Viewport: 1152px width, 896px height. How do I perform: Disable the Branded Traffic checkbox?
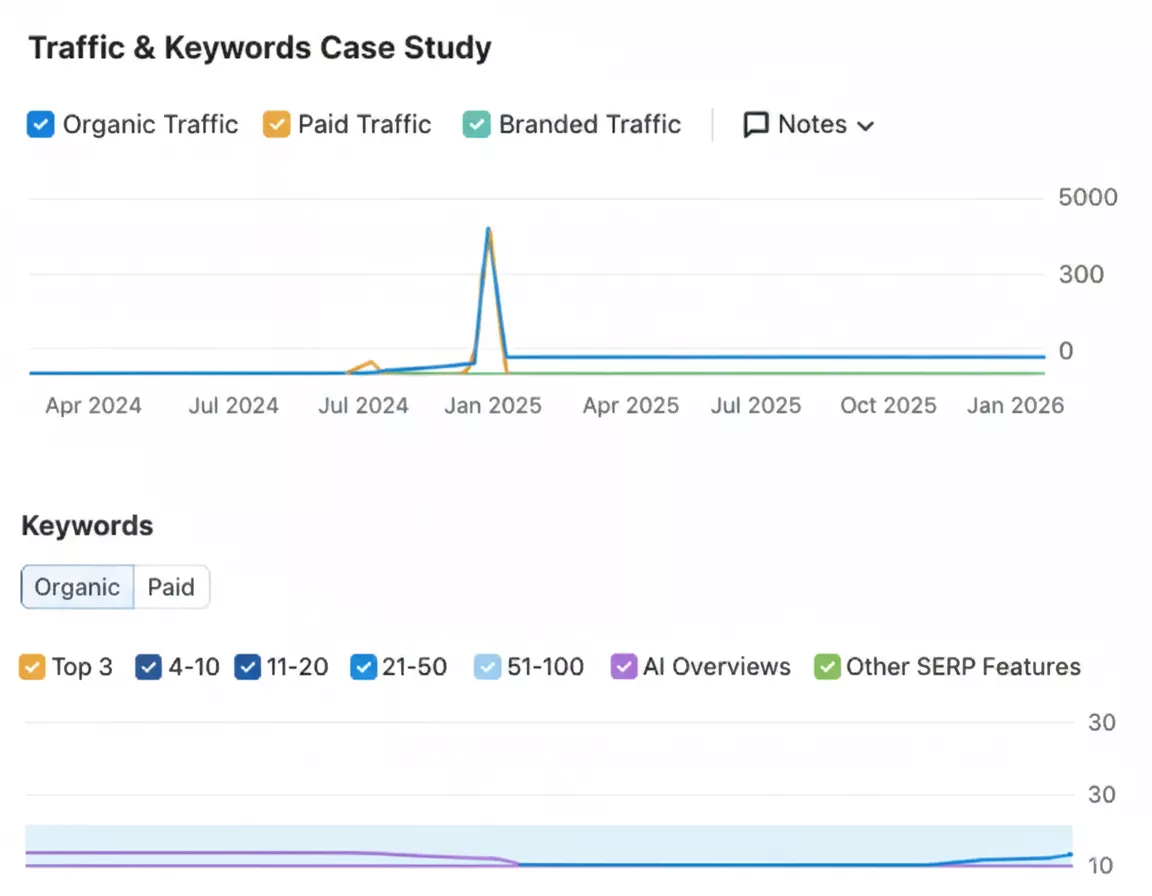point(477,125)
